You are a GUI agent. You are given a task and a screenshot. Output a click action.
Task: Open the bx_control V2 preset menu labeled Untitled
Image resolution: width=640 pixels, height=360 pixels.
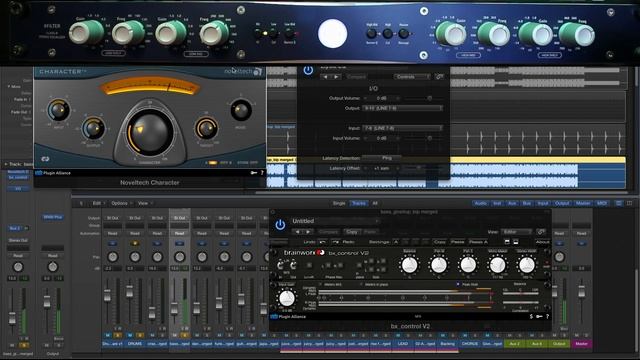[x=335, y=221]
